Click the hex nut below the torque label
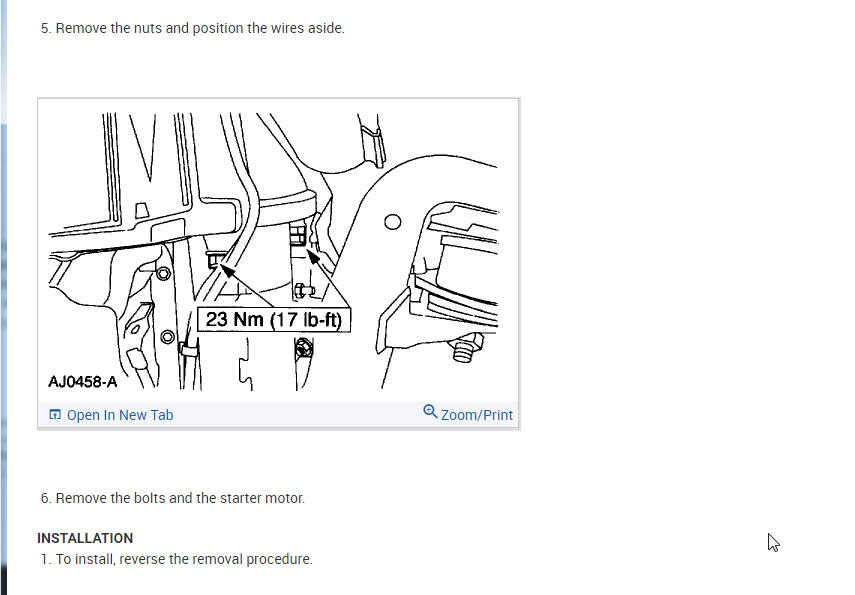The width and height of the screenshot is (855, 595). coord(304,348)
